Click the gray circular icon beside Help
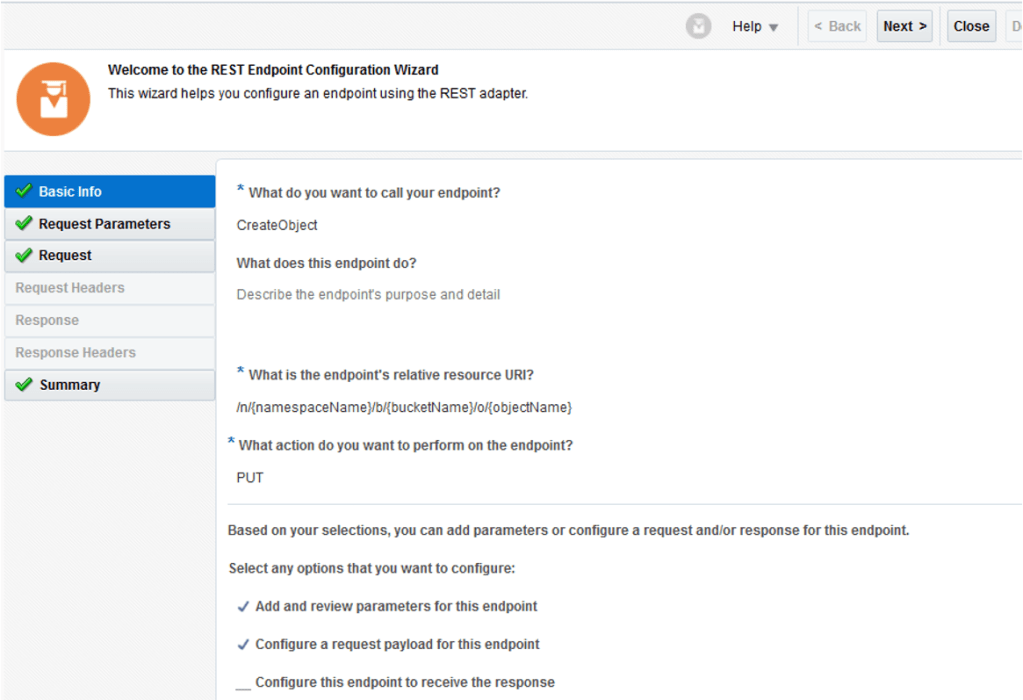The width and height of the screenshot is (1023, 700). (698, 27)
